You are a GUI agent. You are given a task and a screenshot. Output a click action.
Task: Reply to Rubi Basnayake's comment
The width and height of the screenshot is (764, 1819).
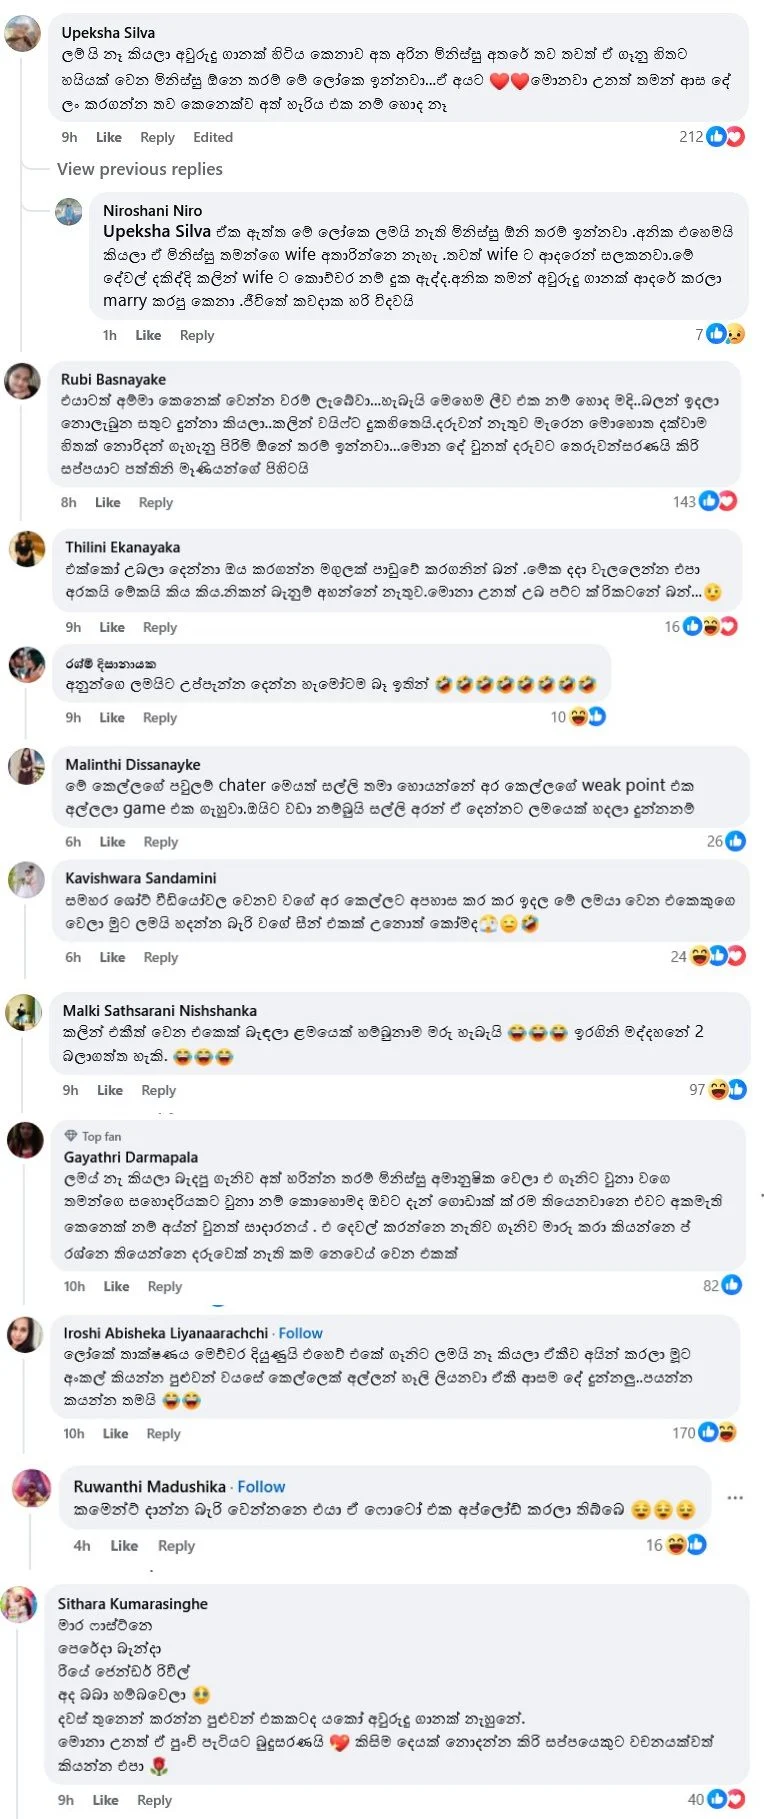click(155, 502)
